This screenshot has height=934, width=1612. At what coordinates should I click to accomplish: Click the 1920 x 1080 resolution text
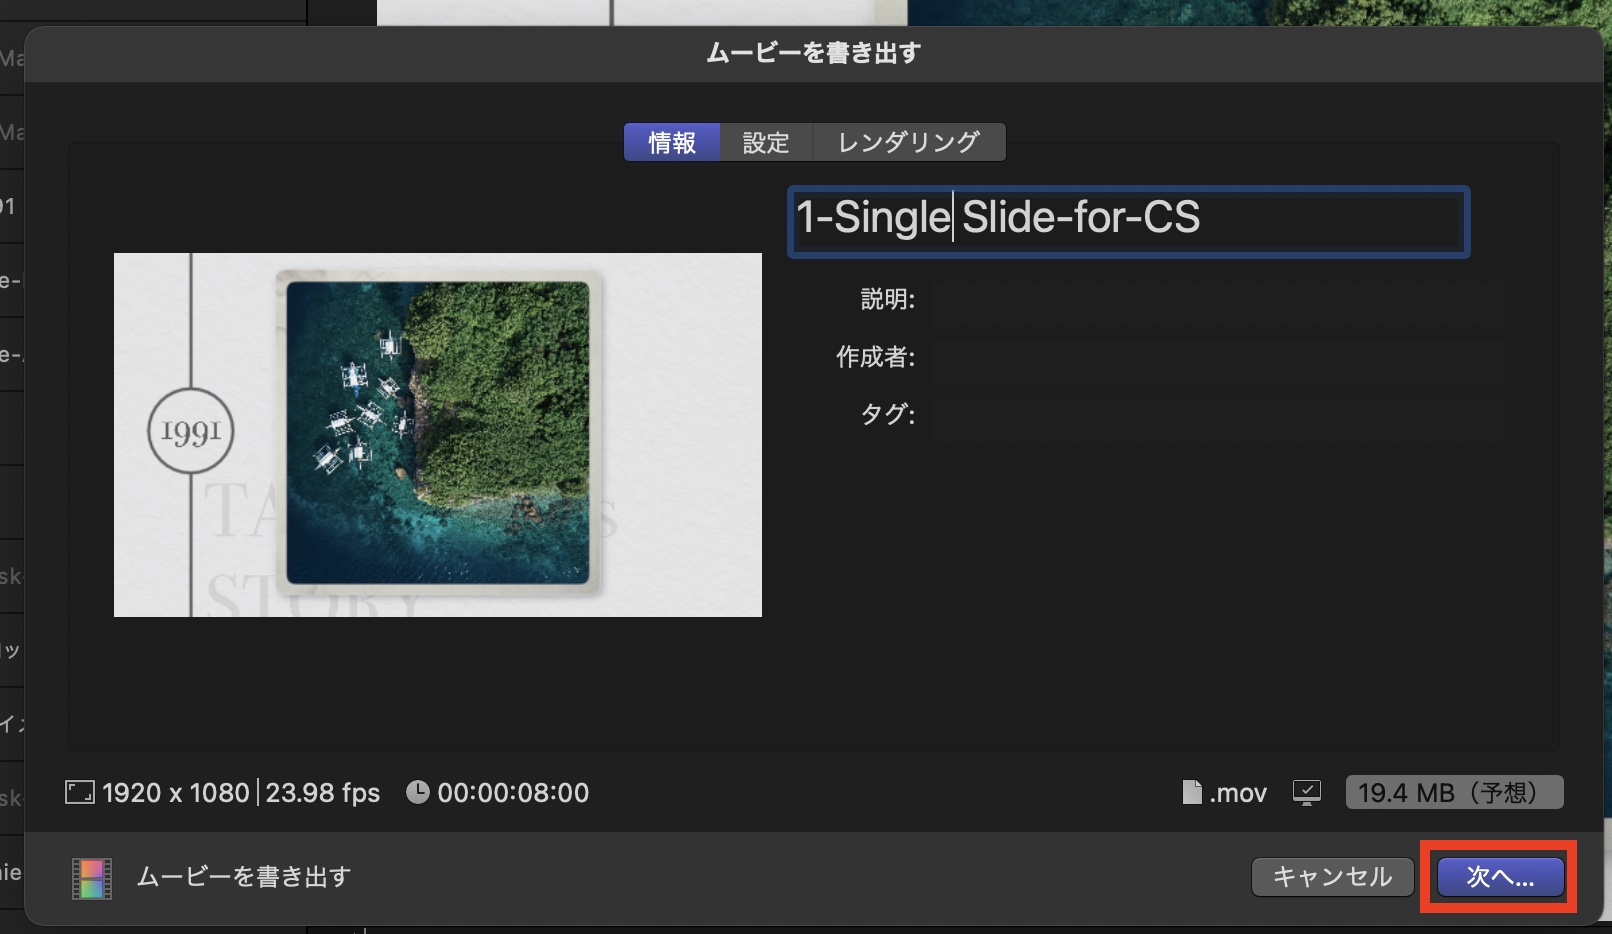[x=176, y=793]
